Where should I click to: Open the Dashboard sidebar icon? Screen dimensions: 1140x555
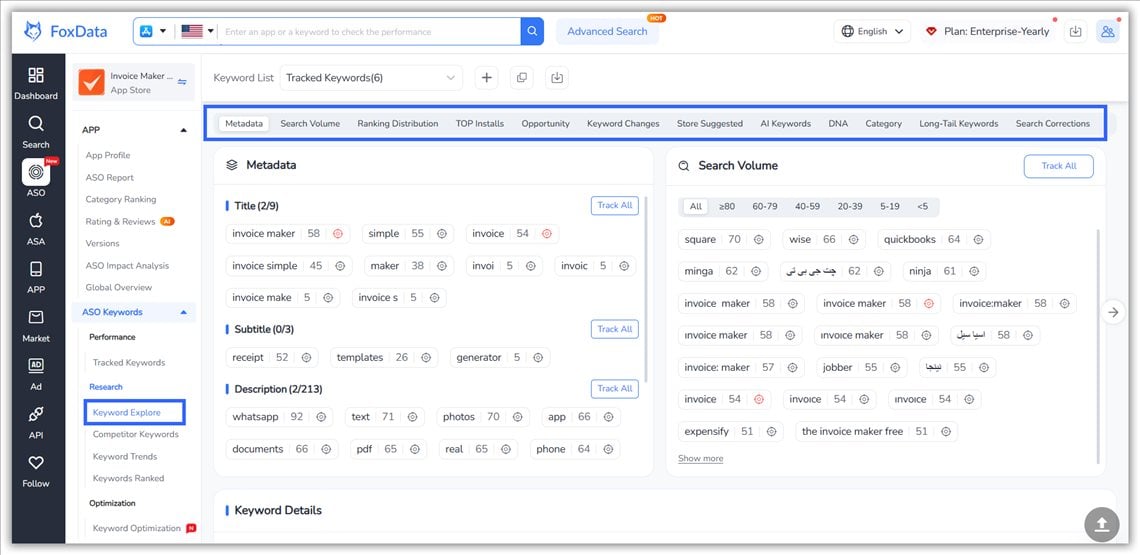tap(36, 83)
